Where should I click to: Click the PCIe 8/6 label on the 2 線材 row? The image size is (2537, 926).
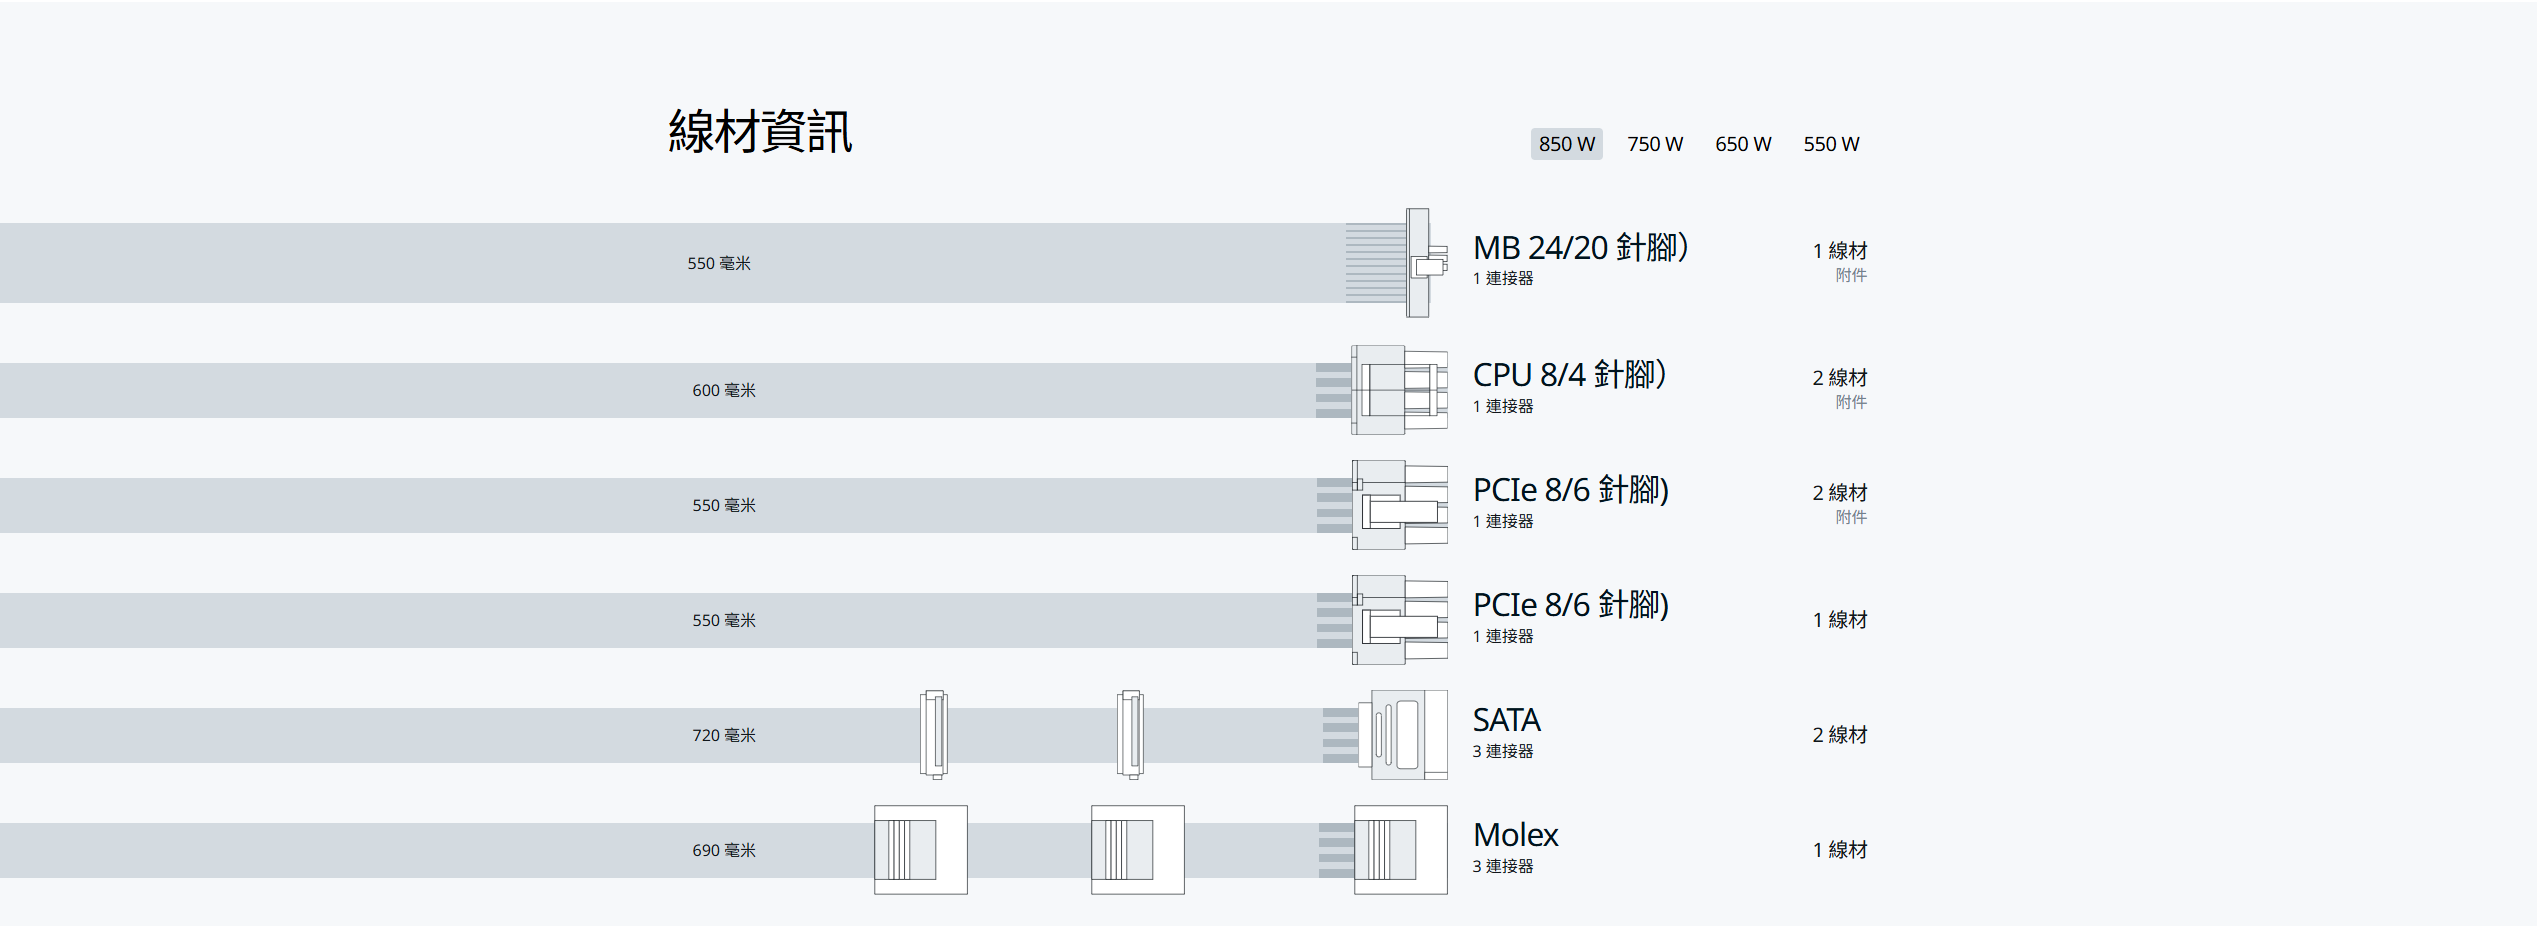point(1571,489)
